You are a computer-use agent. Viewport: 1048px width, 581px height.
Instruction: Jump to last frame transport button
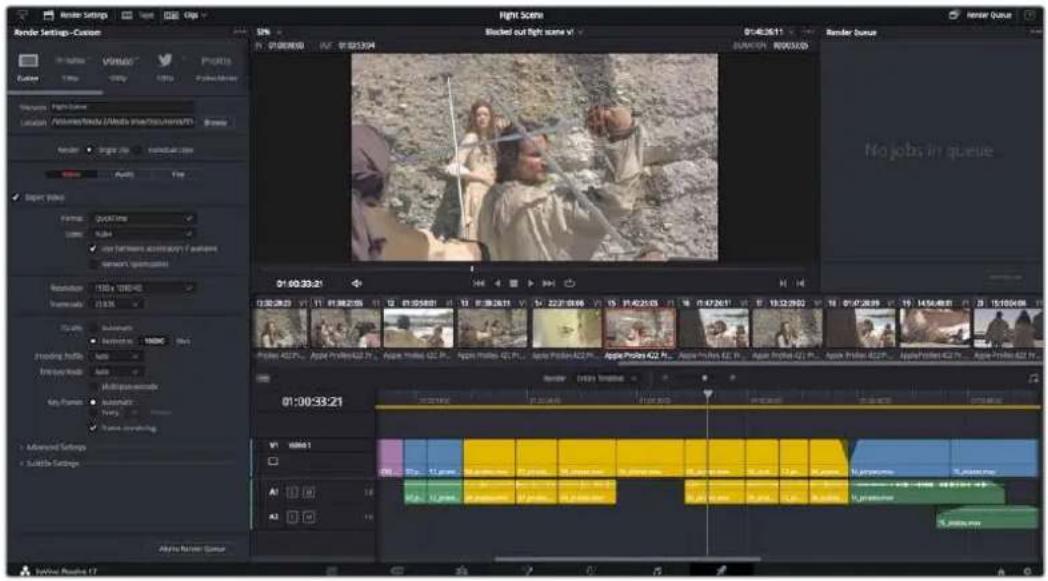pyautogui.click(x=549, y=283)
